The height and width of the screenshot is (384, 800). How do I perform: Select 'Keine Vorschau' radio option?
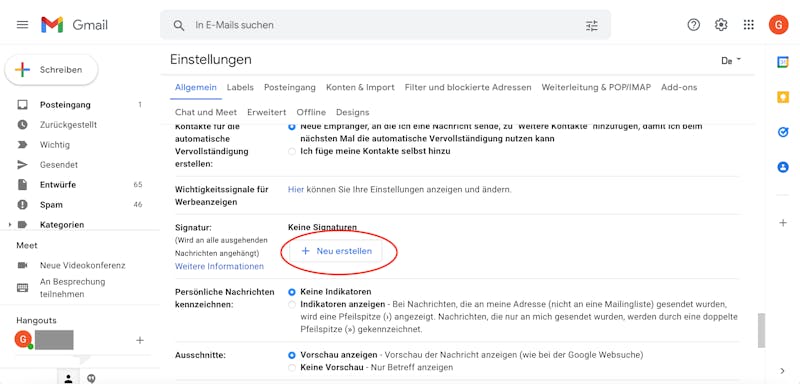292,367
